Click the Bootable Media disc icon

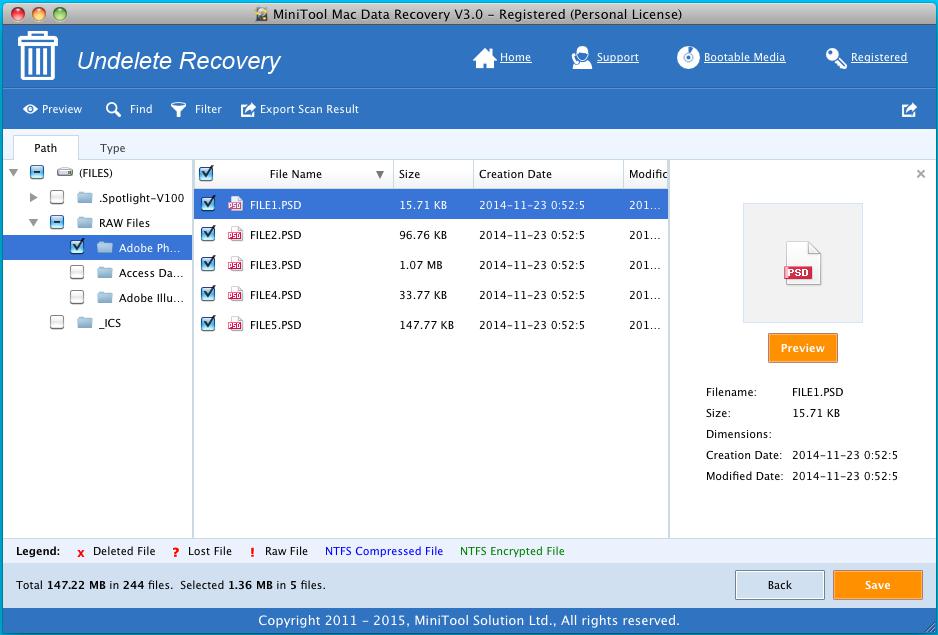click(688, 57)
